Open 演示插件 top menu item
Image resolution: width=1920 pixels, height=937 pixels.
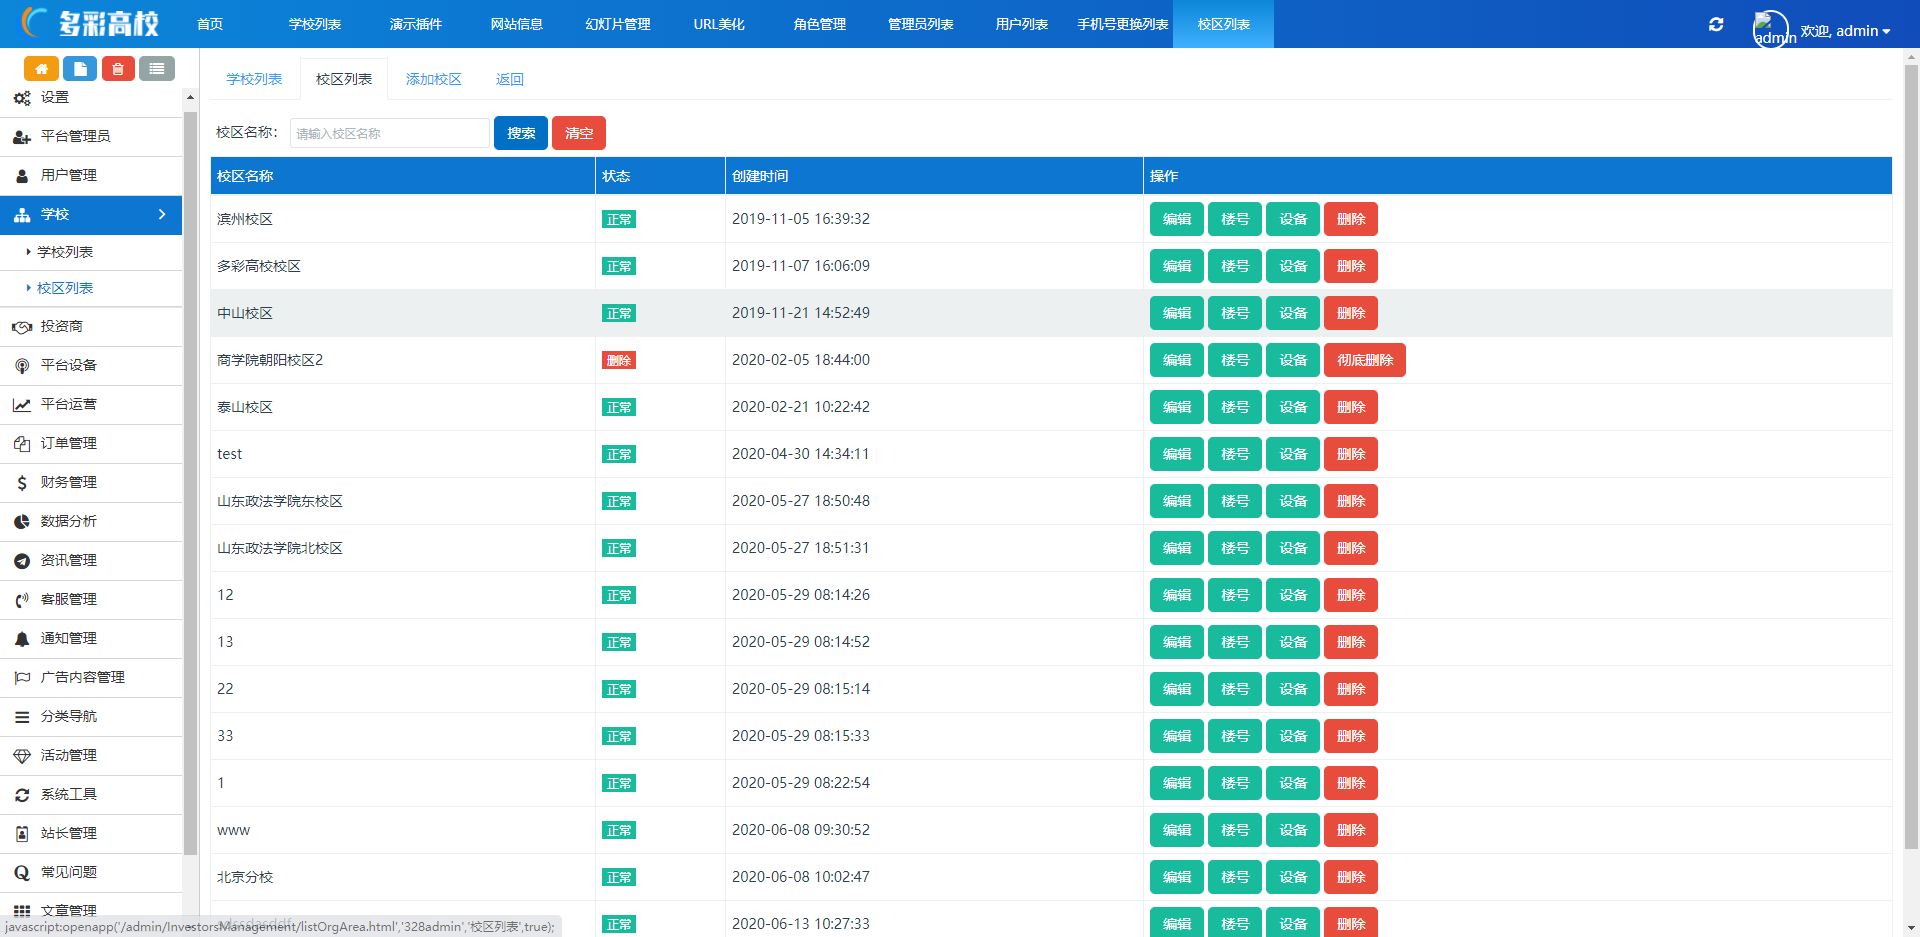point(416,24)
